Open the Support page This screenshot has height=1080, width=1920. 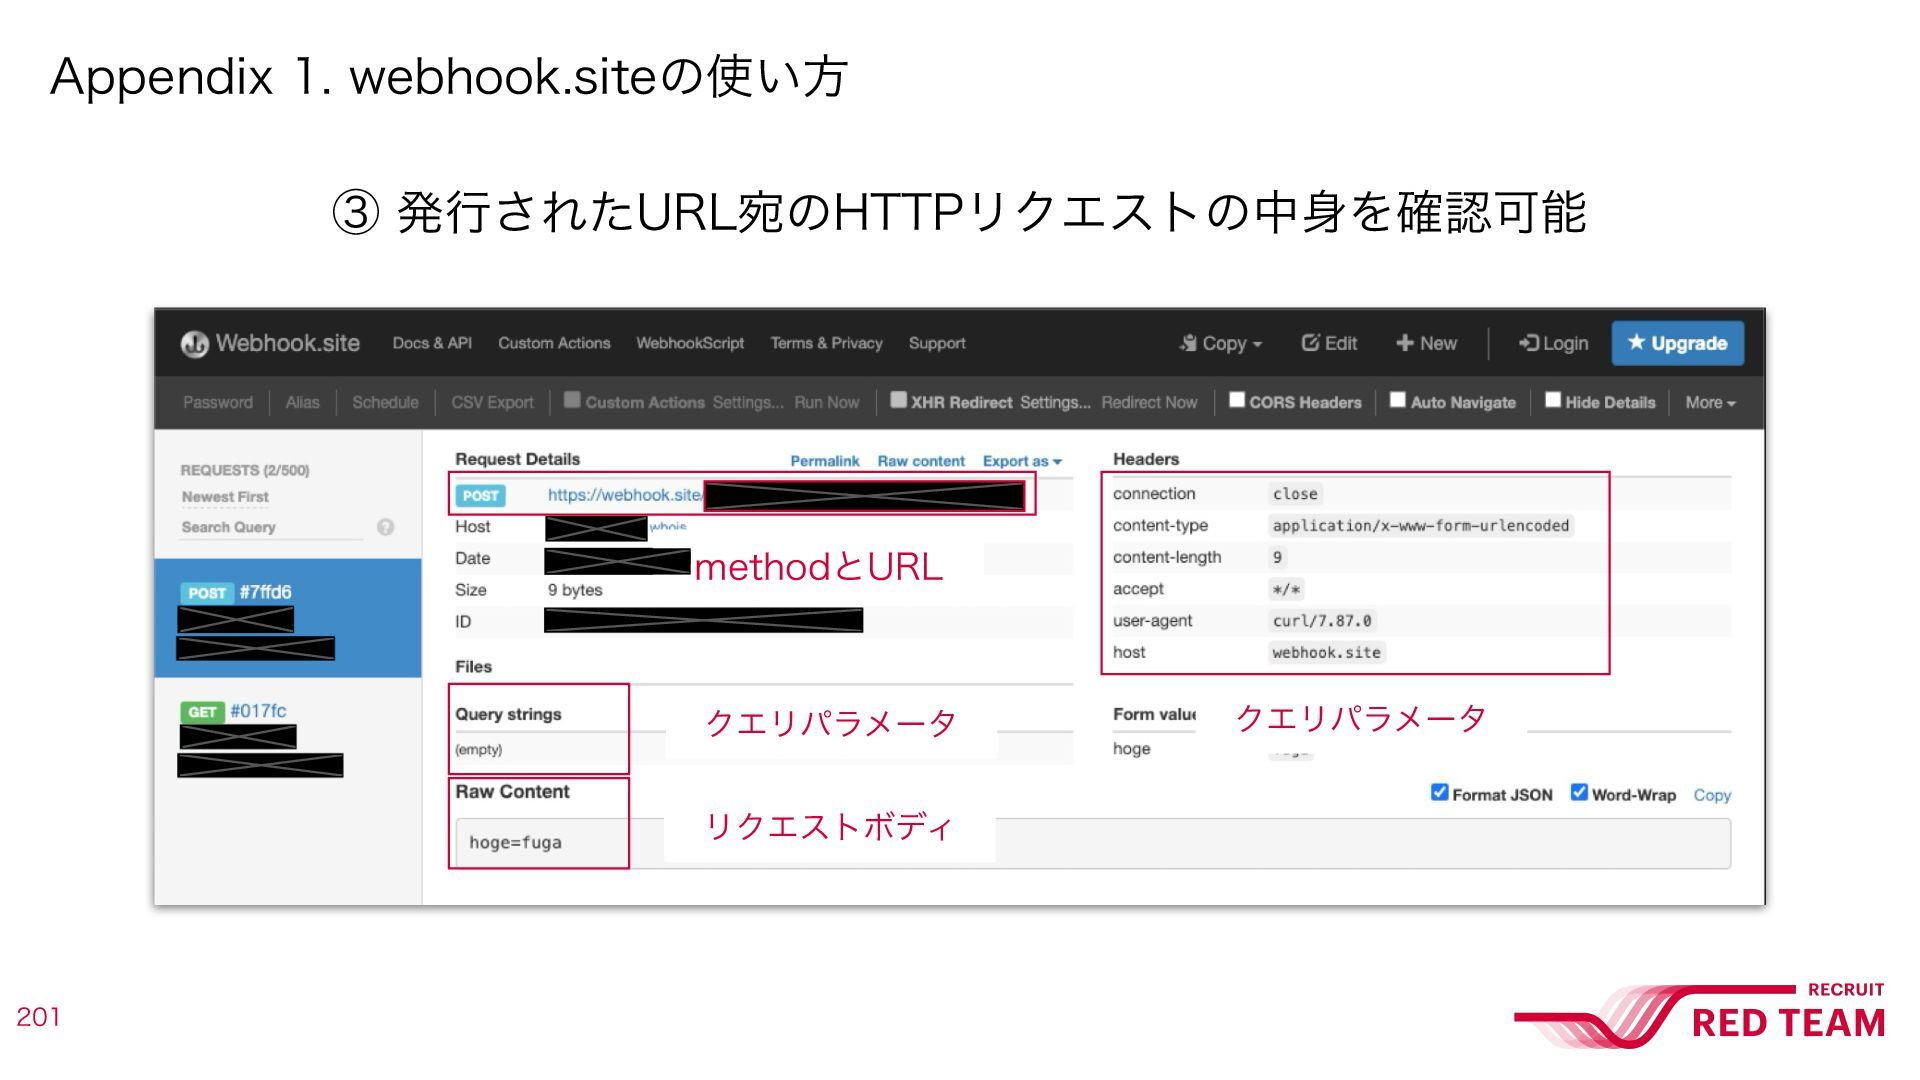coord(937,343)
